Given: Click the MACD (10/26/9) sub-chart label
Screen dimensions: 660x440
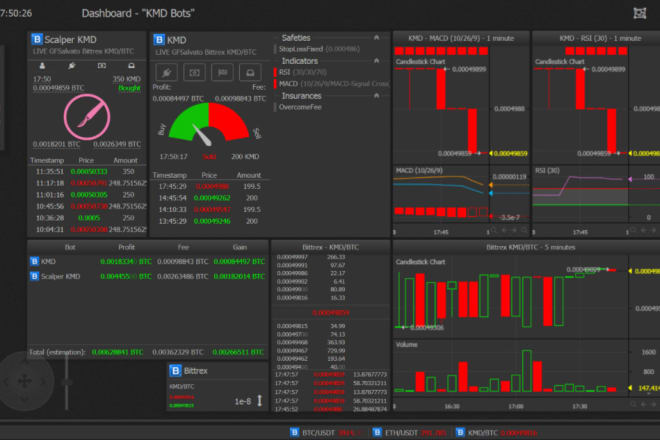Looking at the screenshot, I should (x=419, y=171).
